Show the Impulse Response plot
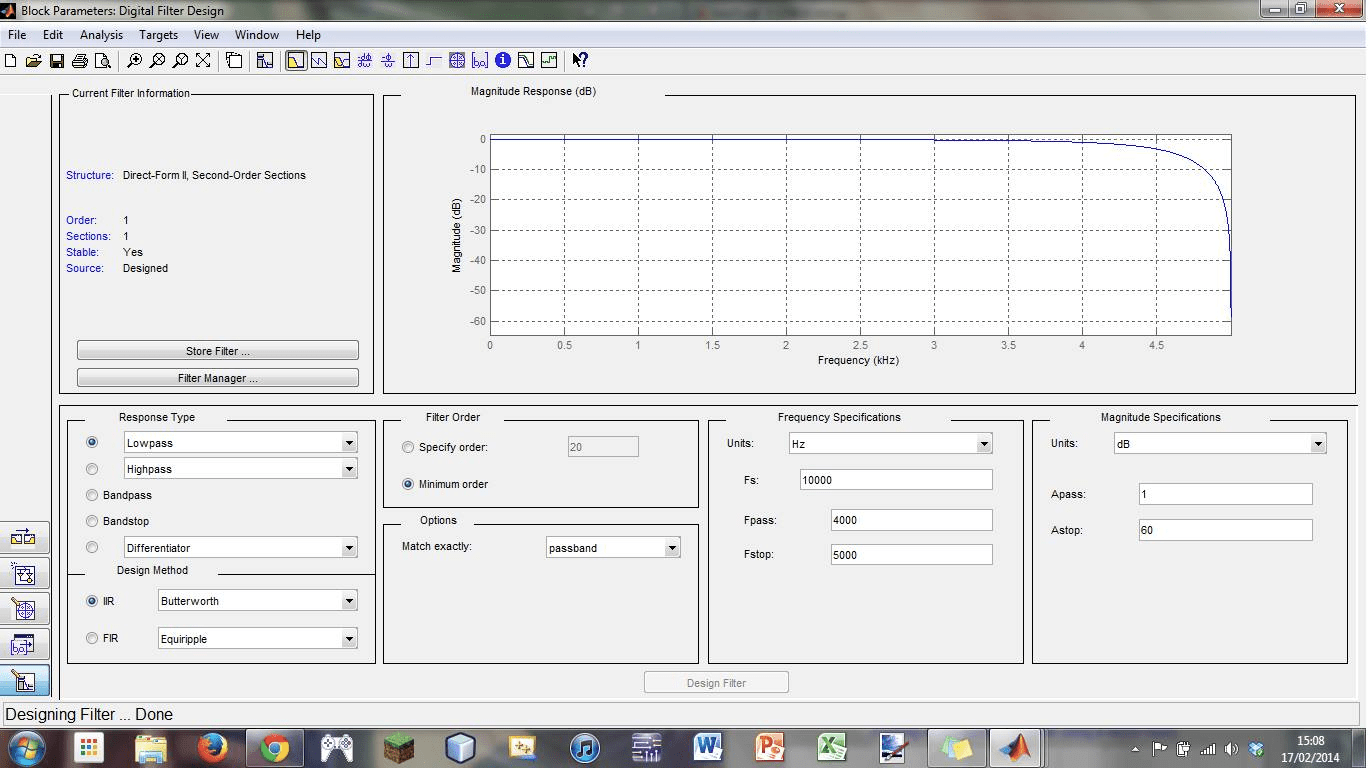The width and height of the screenshot is (1370, 768). coord(411,60)
